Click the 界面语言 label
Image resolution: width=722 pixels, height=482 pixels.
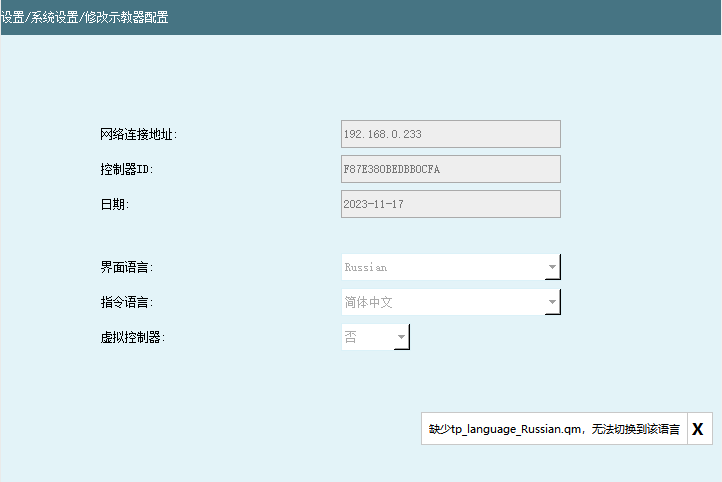point(126,268)
